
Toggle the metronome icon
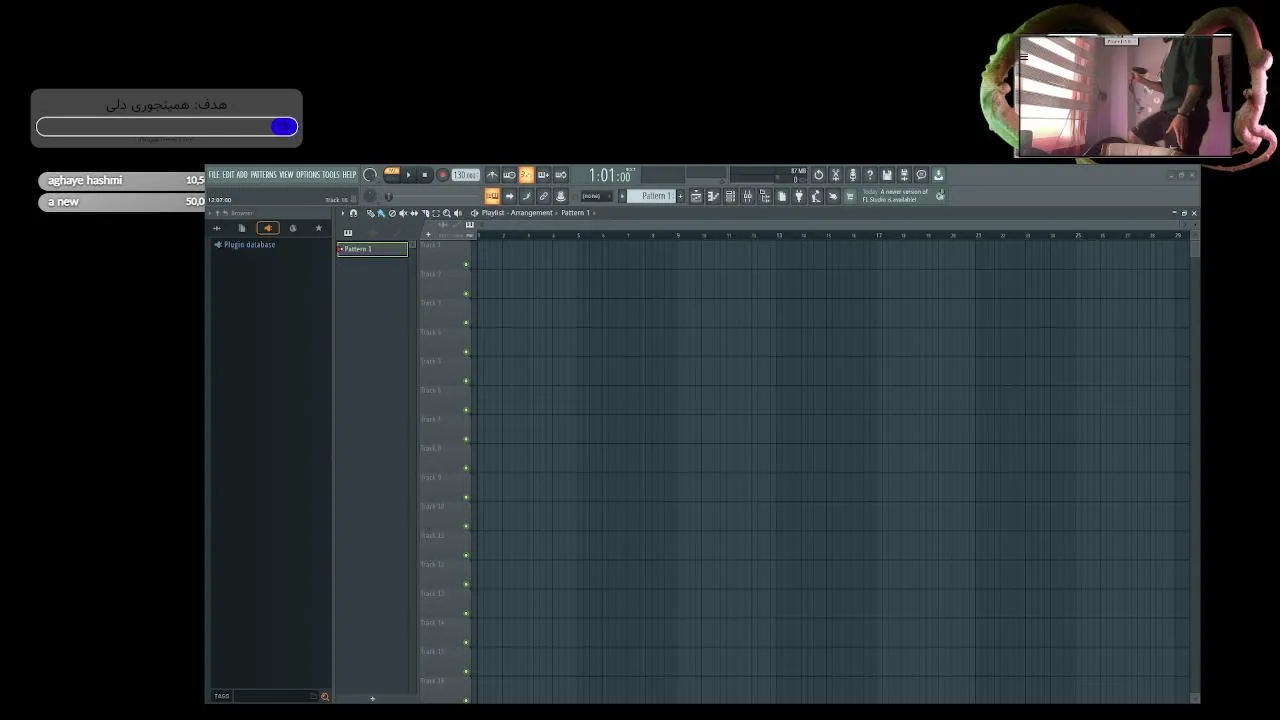coord(492,175)
